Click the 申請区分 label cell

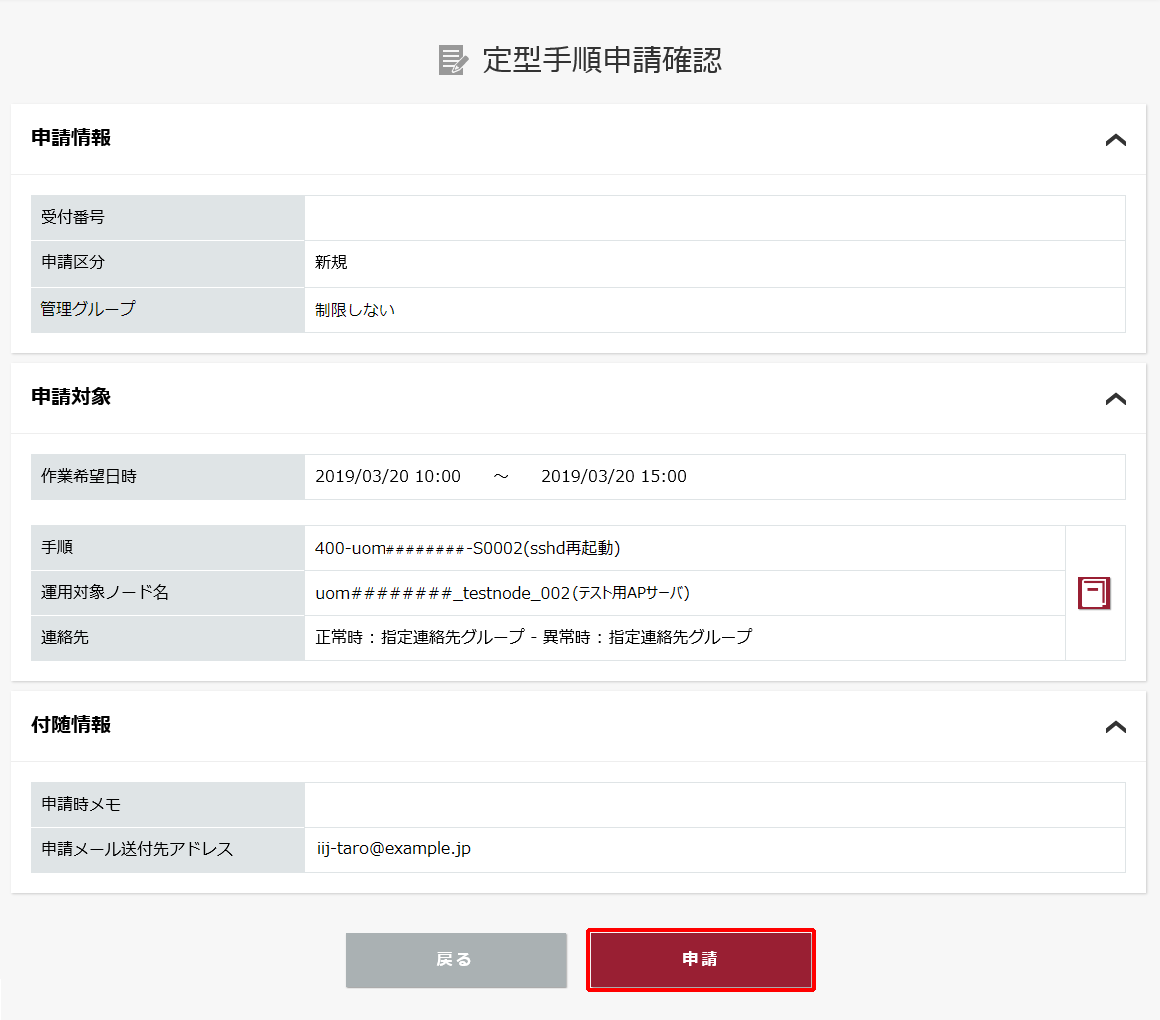[168, 263]
